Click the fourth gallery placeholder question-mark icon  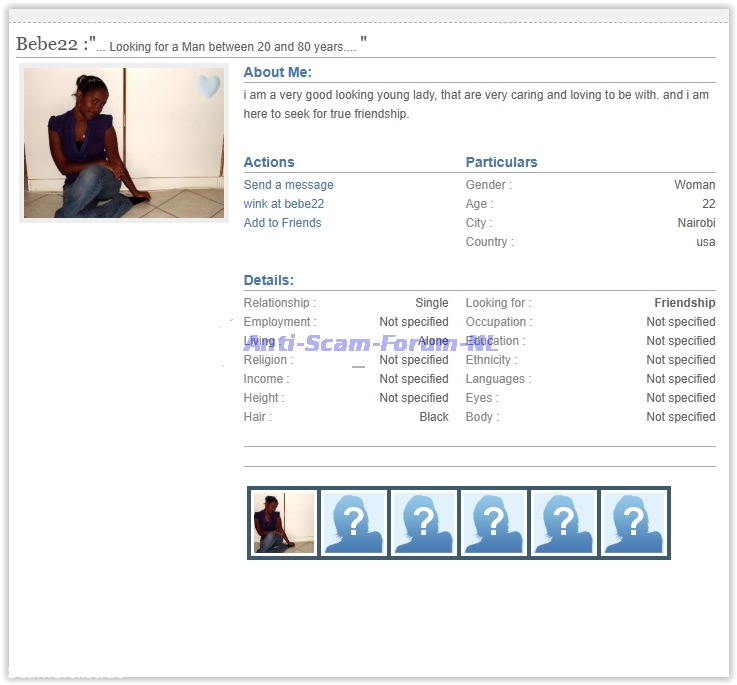(x=494, y=523)
